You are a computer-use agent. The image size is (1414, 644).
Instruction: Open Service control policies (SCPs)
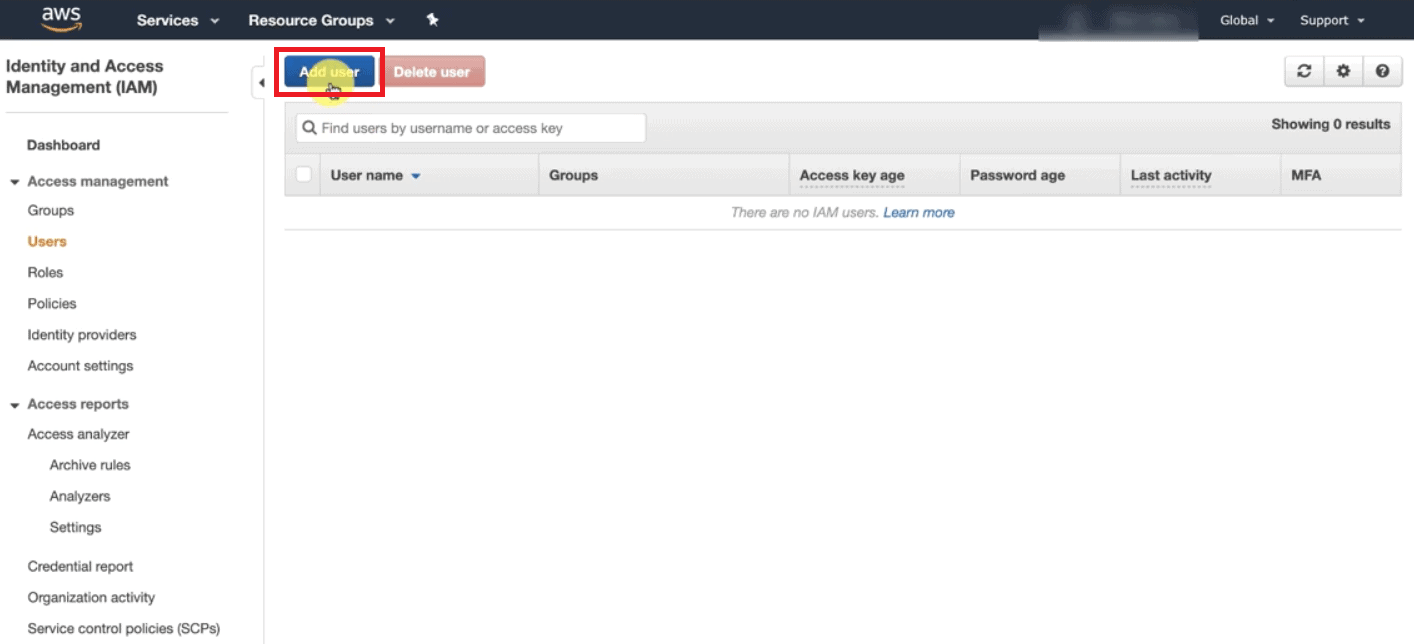point(123,629)
